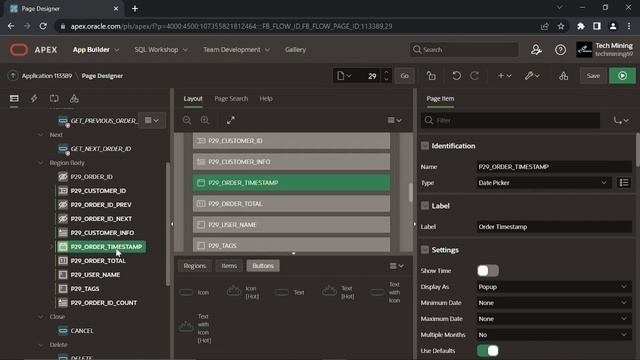The image size is (640, 360).
Task: Open the Help question mark icon
Action: (x=560, y=50)
